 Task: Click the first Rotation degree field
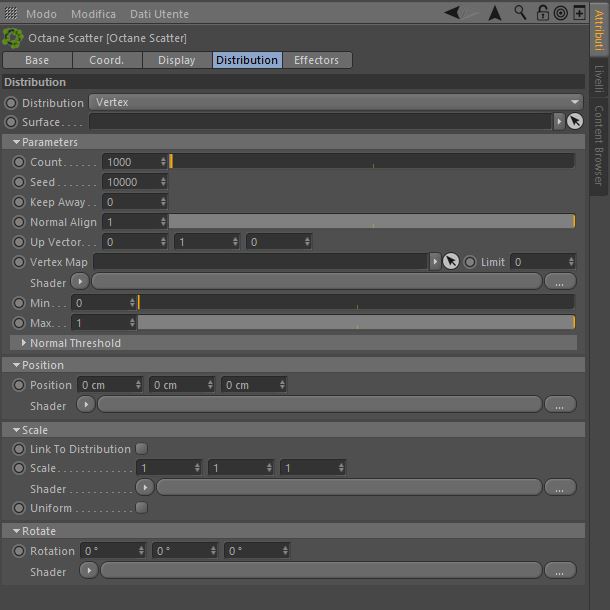point(113,550)
